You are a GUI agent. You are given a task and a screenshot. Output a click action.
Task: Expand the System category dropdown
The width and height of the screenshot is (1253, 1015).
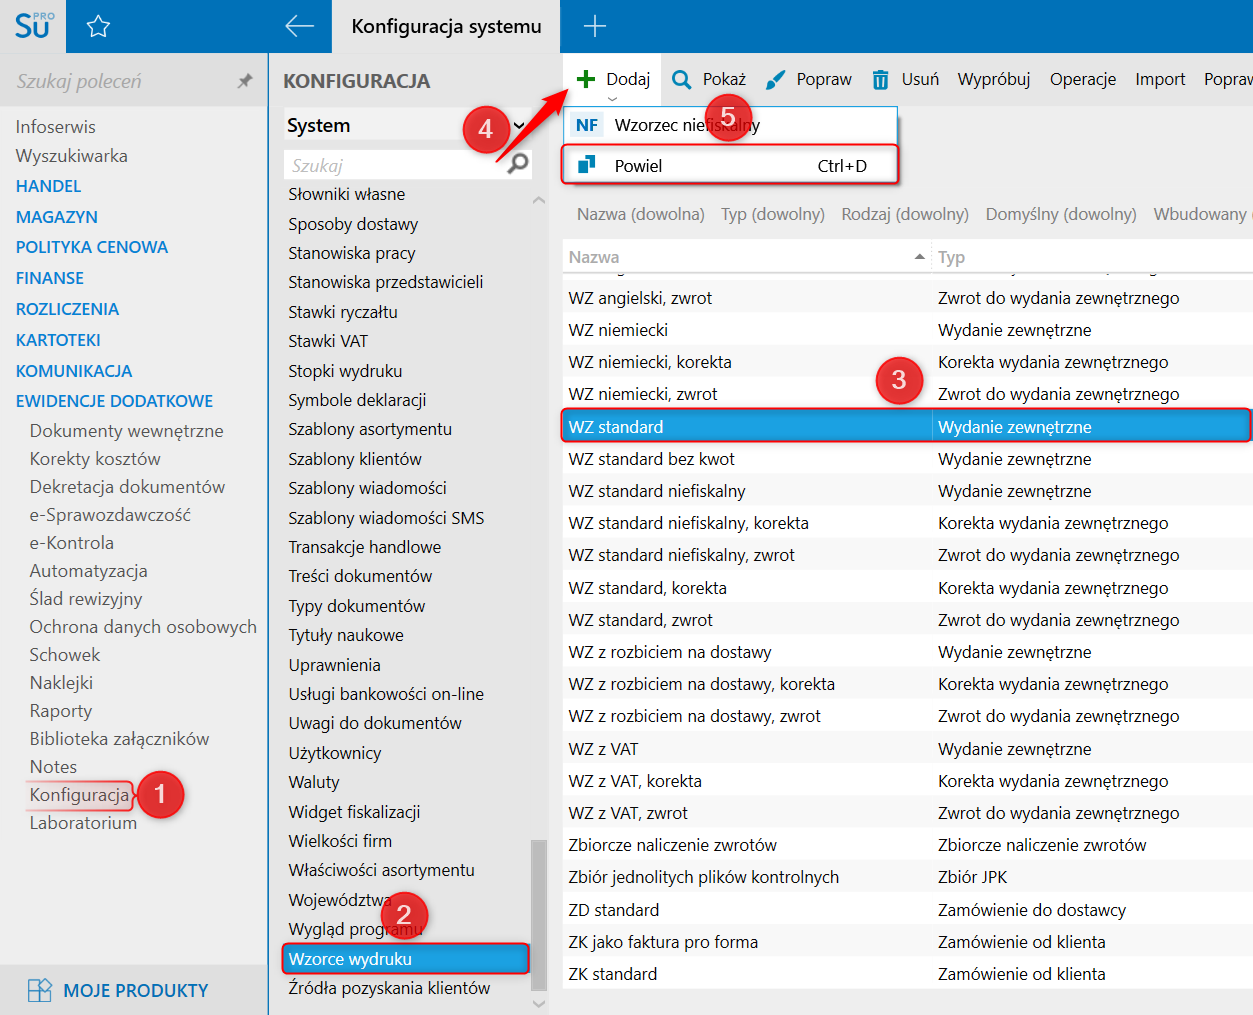(518, 125)
